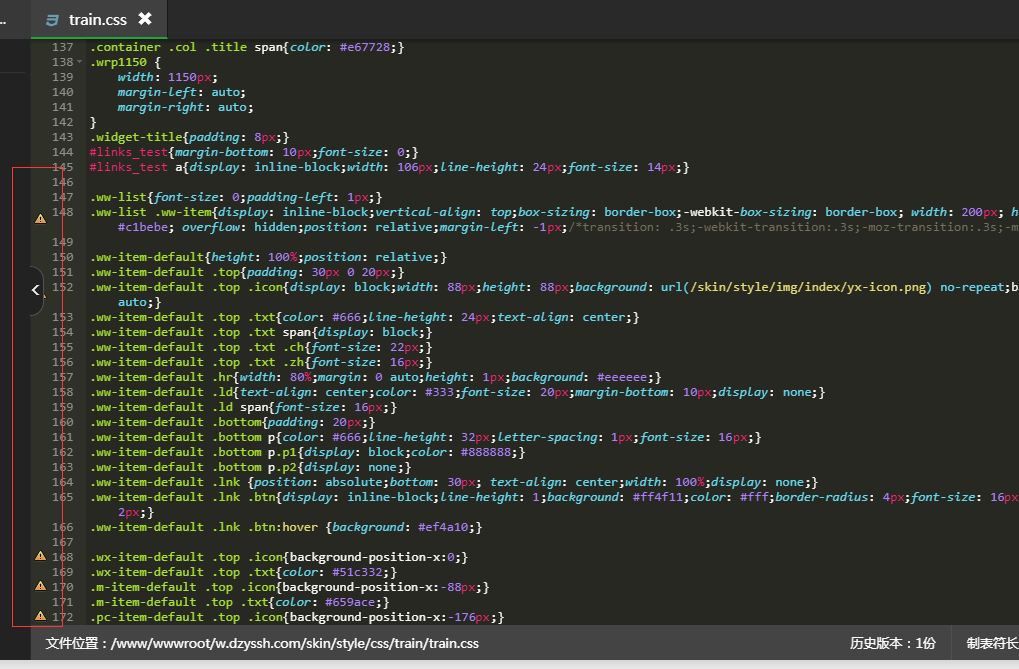Close the train.css tab
Screen dimensions: 1019x669
(145, 19)
